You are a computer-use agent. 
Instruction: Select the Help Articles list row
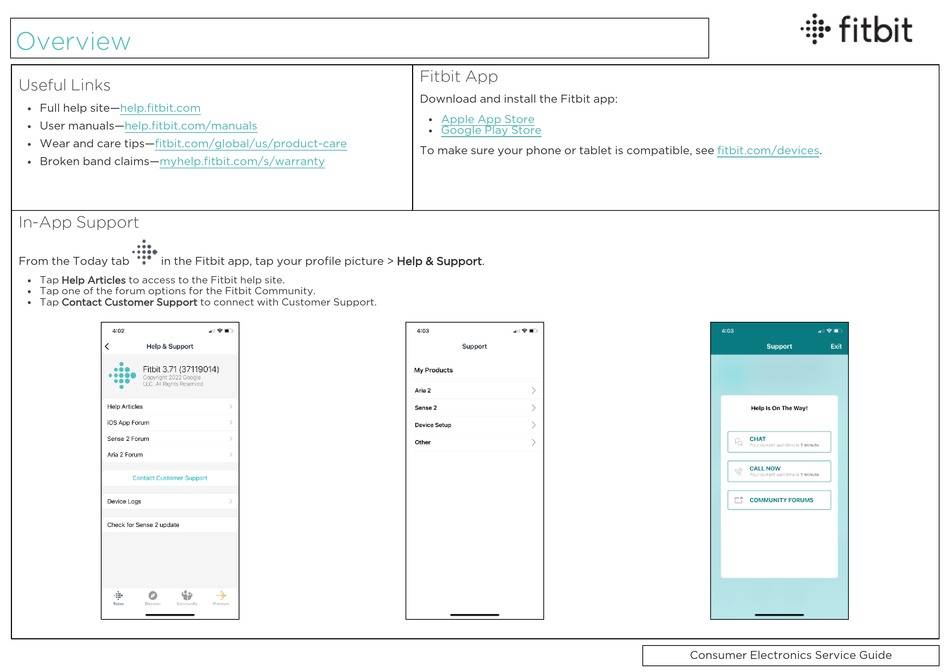170,407
